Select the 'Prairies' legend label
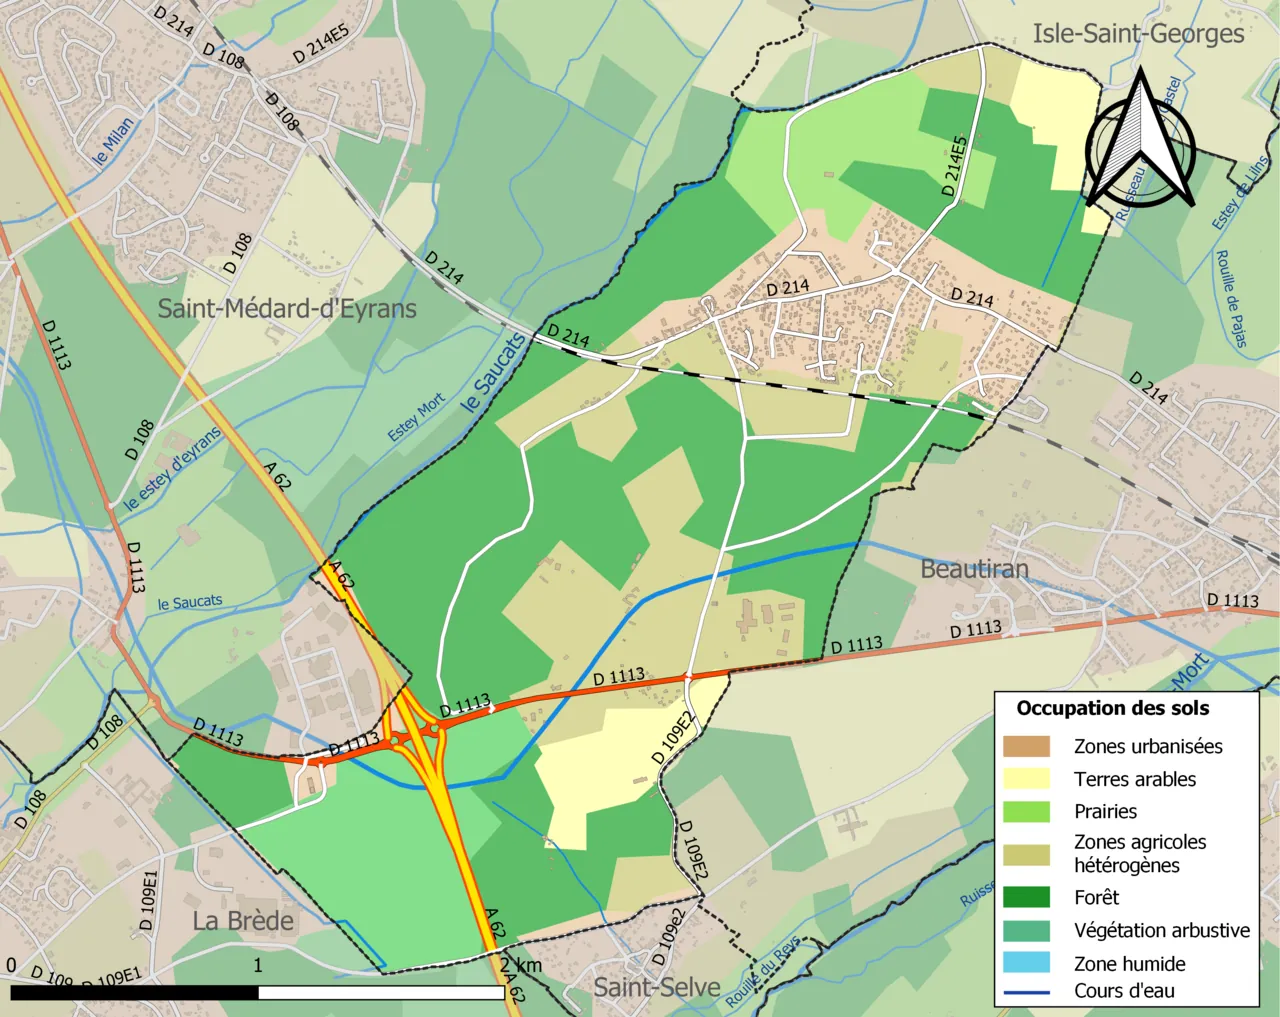 (1105, 811)
